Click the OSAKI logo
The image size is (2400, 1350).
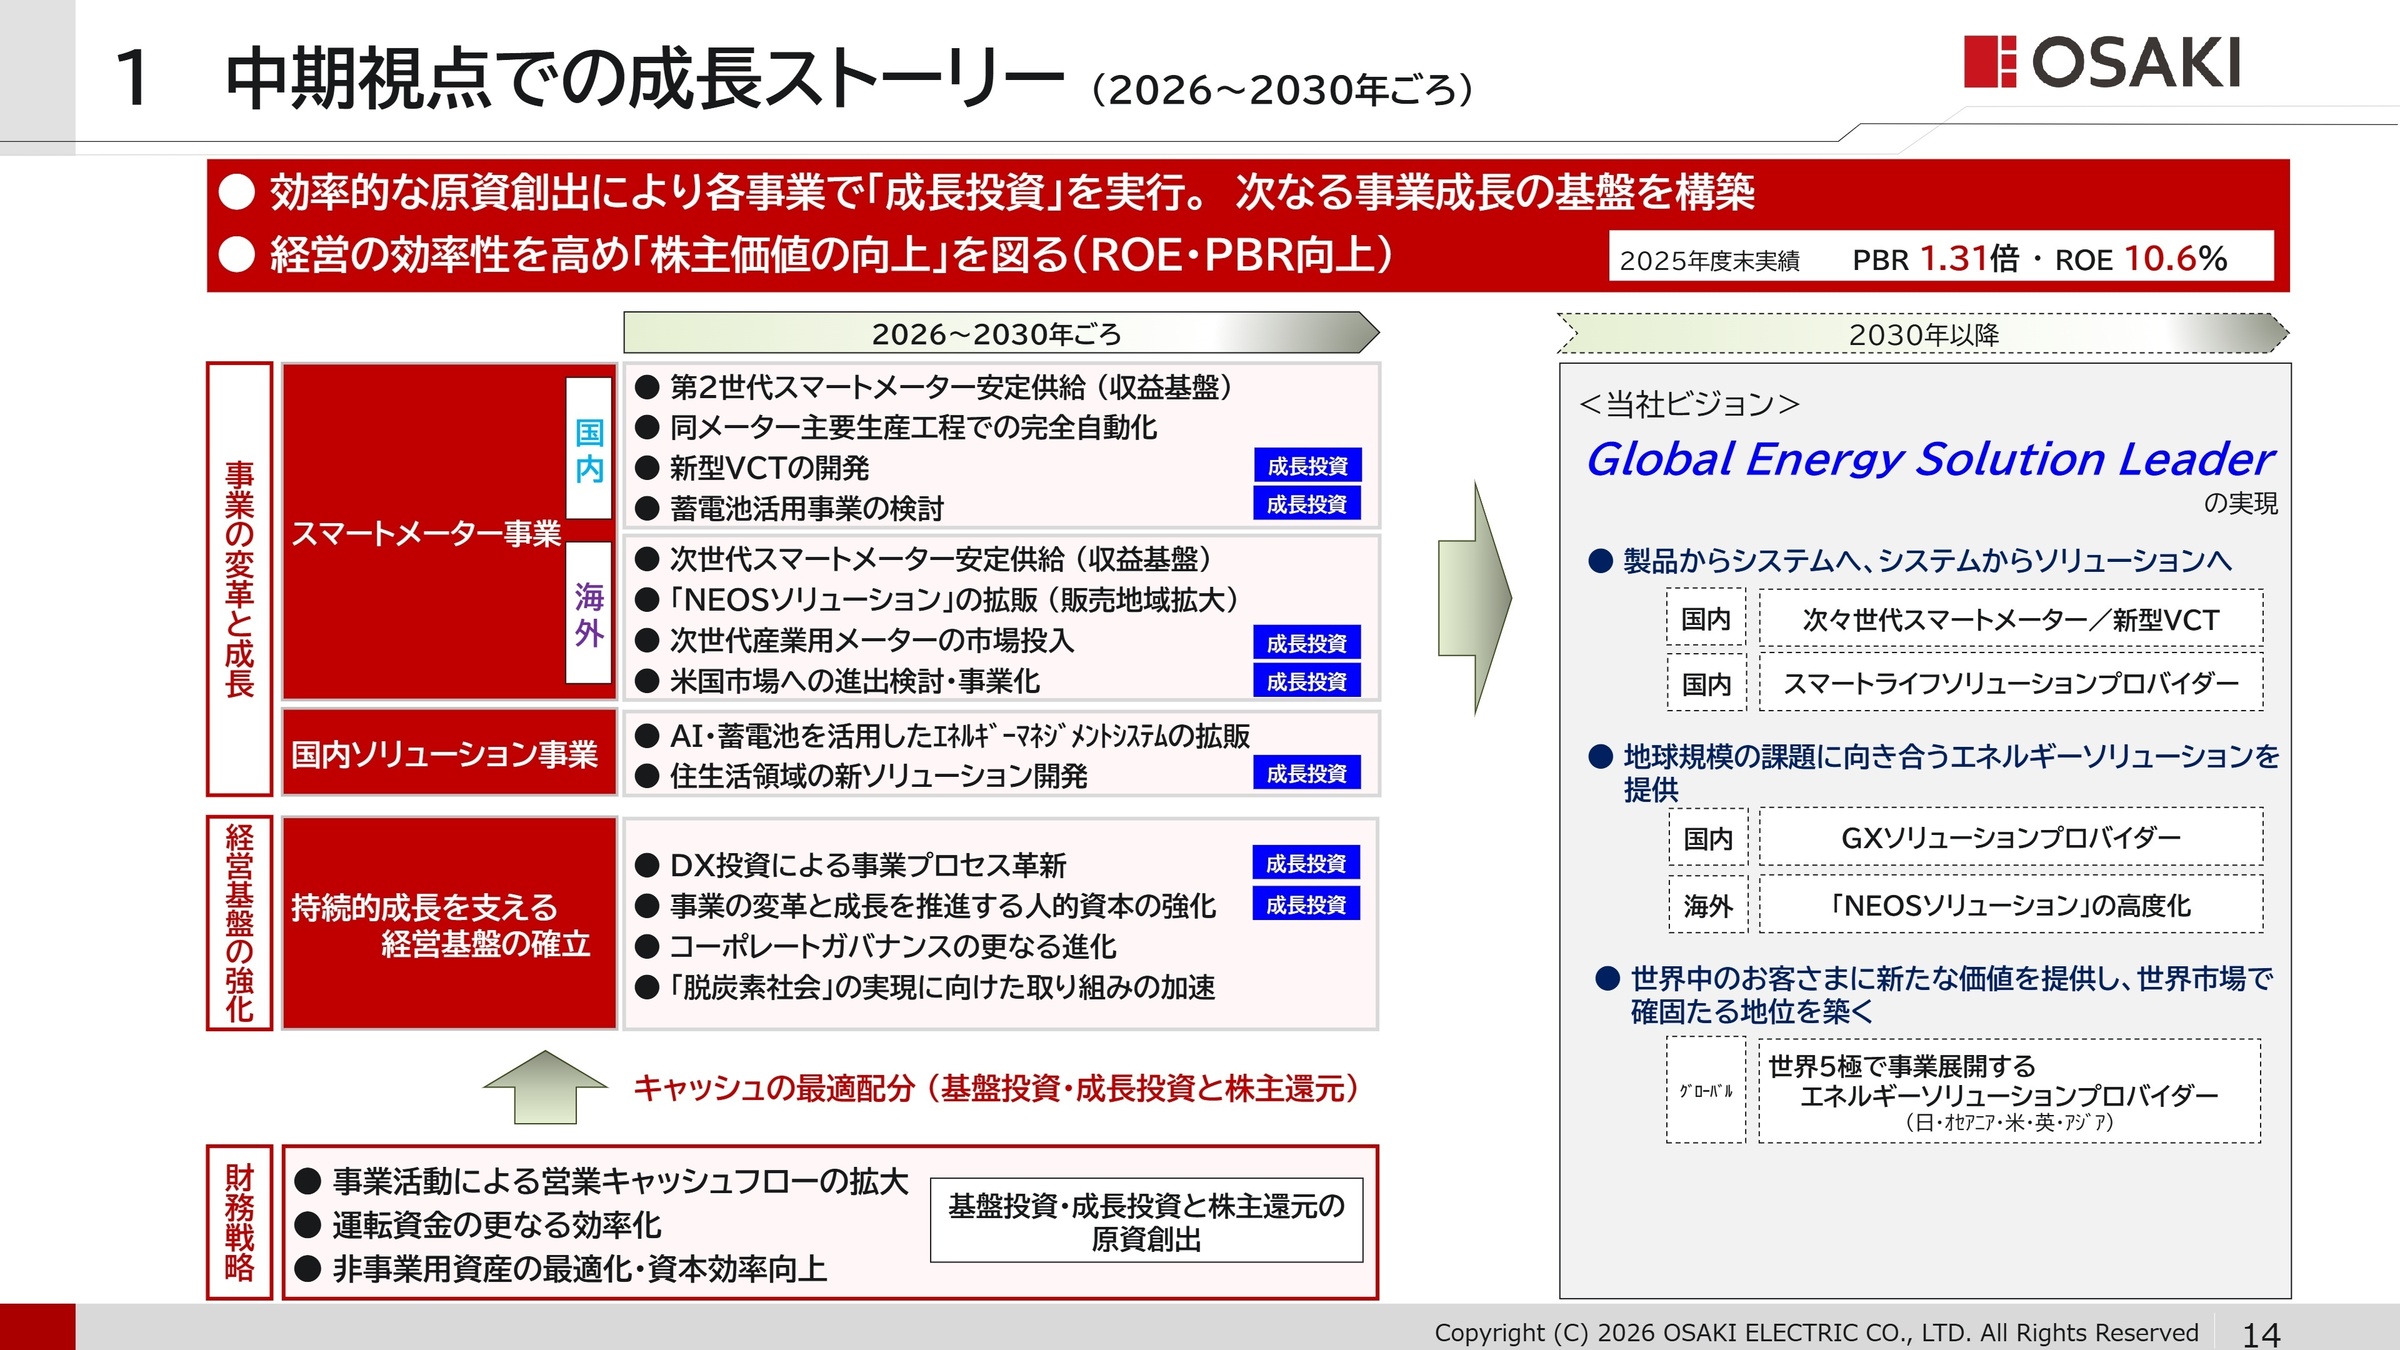(2102, 62)
